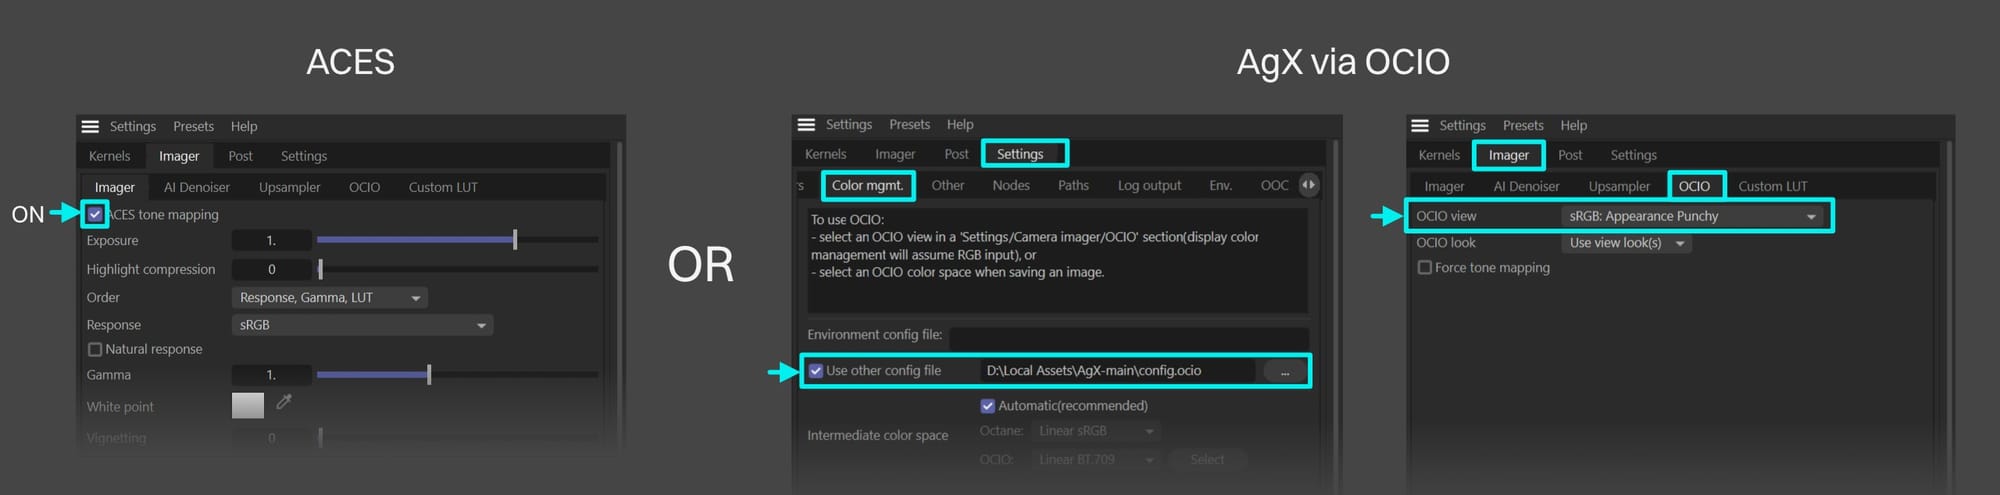
Task: Open AI Denoiser sub-tab in ACES panel
Action: pyautogui.click(x=197, y=187)
